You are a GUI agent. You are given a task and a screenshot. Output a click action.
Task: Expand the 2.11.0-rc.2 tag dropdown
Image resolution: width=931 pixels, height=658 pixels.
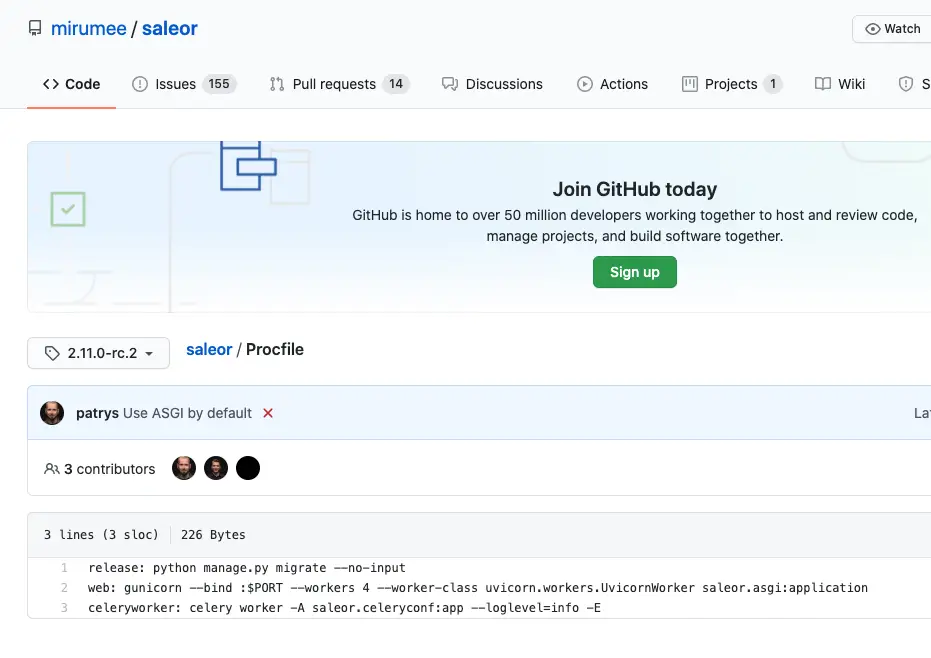coord(99,353)
